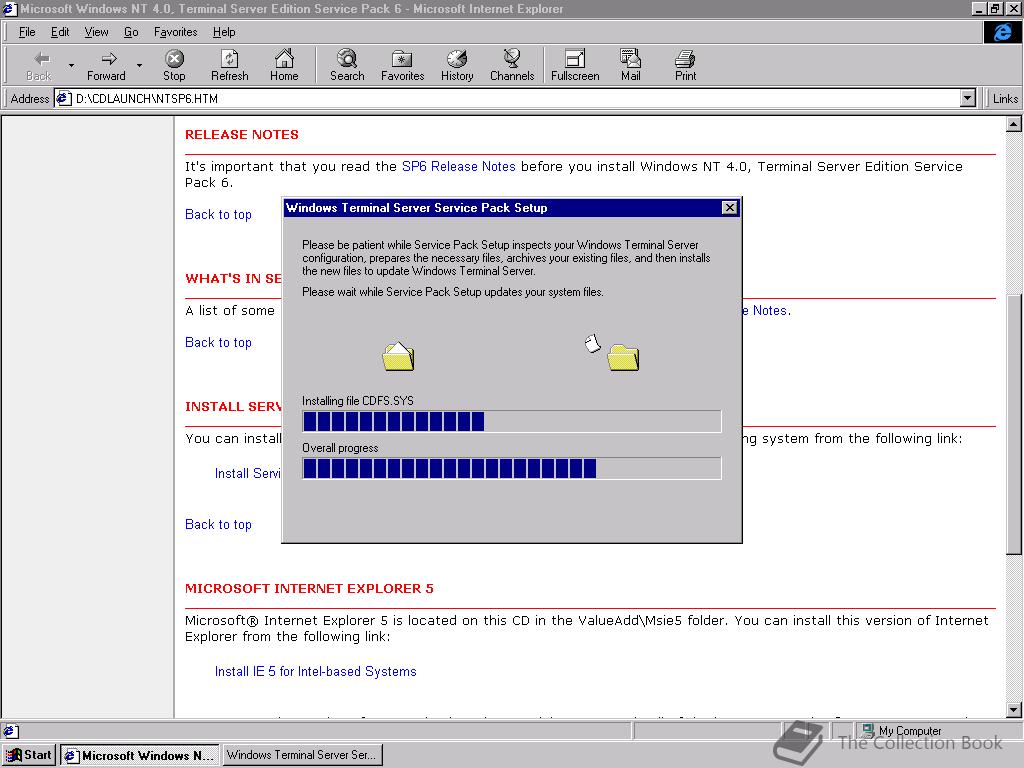
Task: Expand the Links toolbar
Action: [1004, 99]
